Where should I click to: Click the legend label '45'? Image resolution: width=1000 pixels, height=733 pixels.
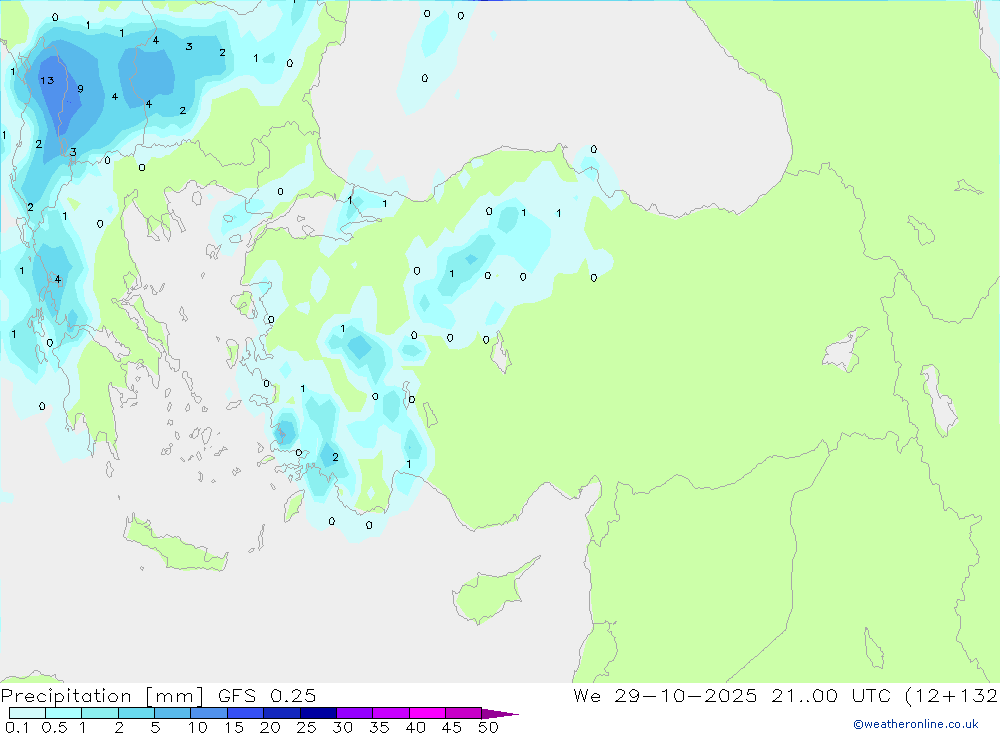[452, 727]
